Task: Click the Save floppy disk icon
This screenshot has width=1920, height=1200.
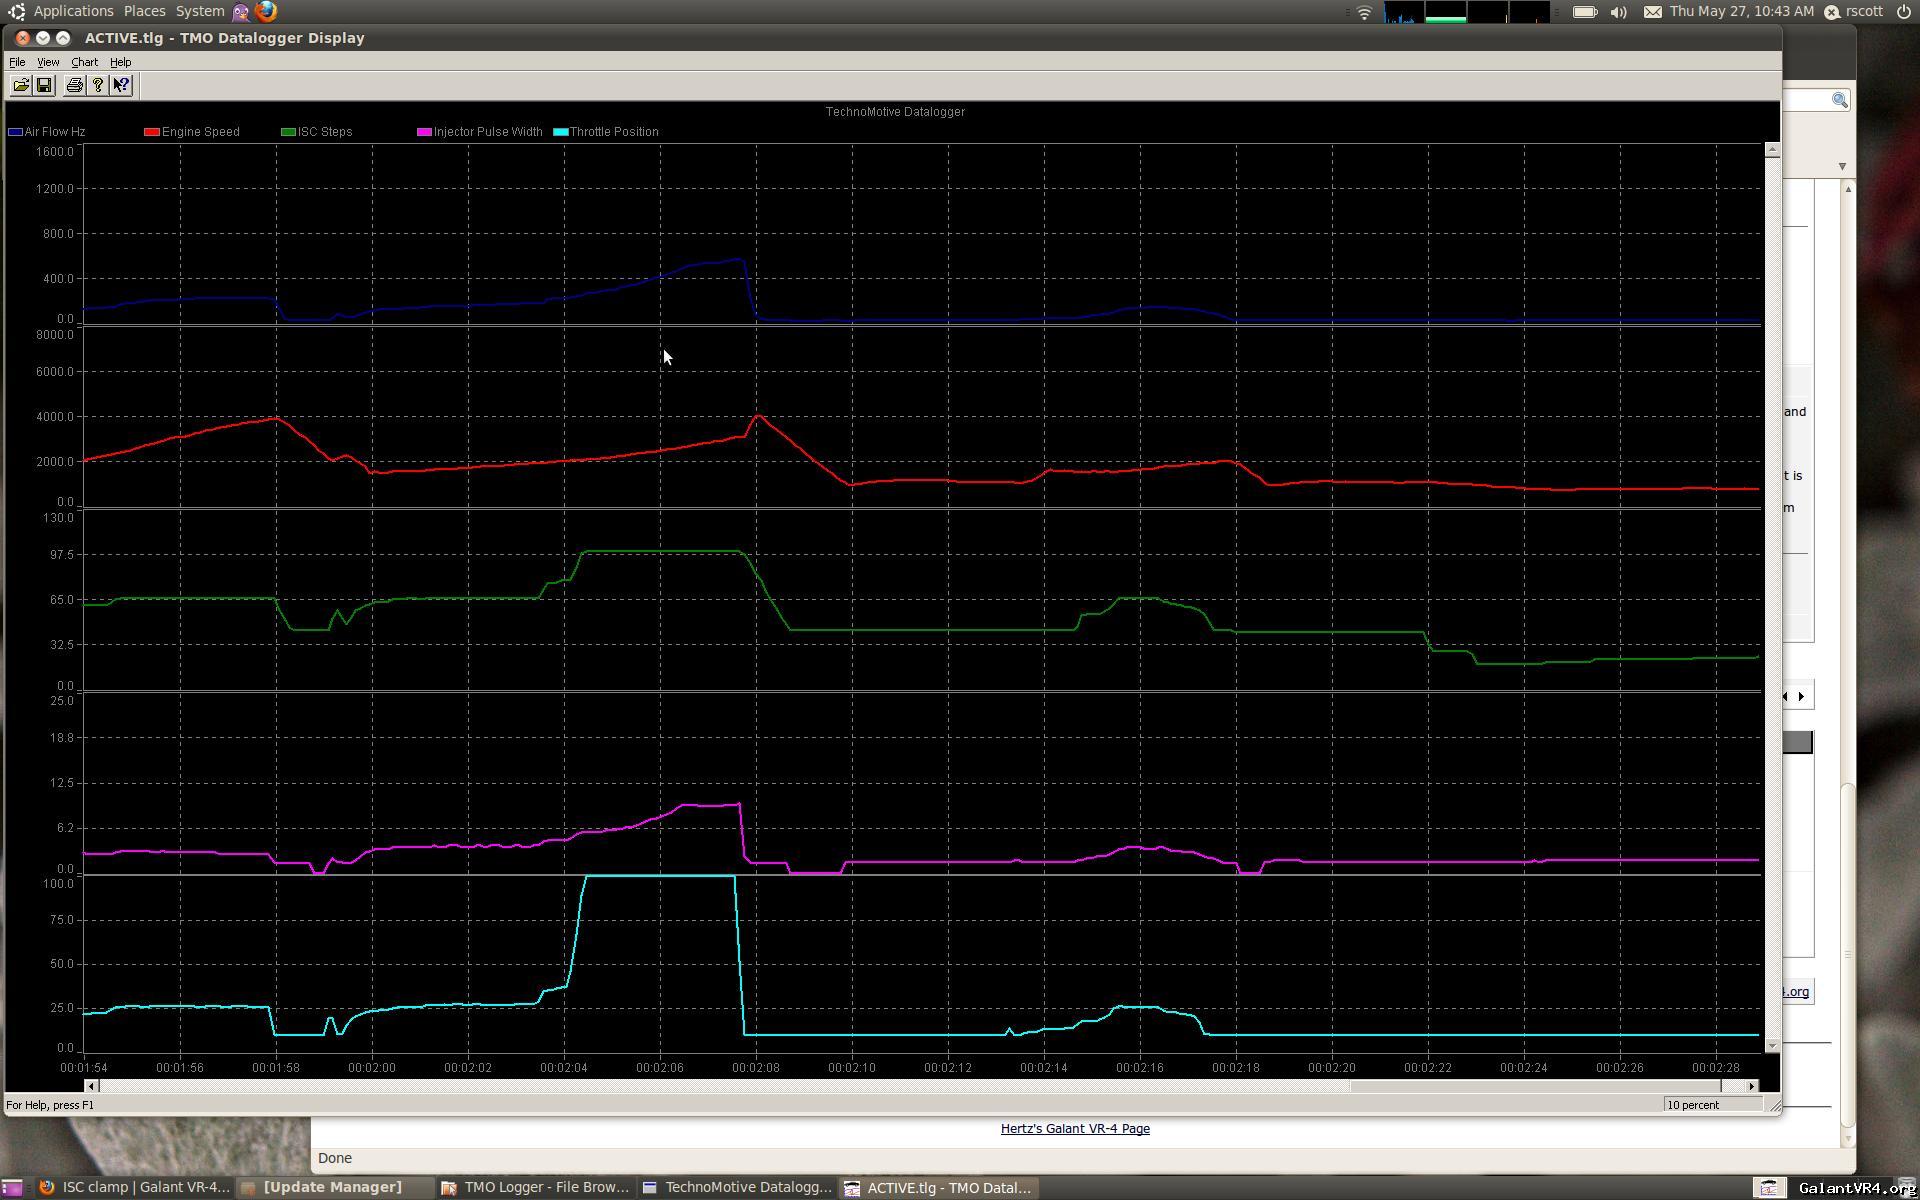Action: click(44, 85)
